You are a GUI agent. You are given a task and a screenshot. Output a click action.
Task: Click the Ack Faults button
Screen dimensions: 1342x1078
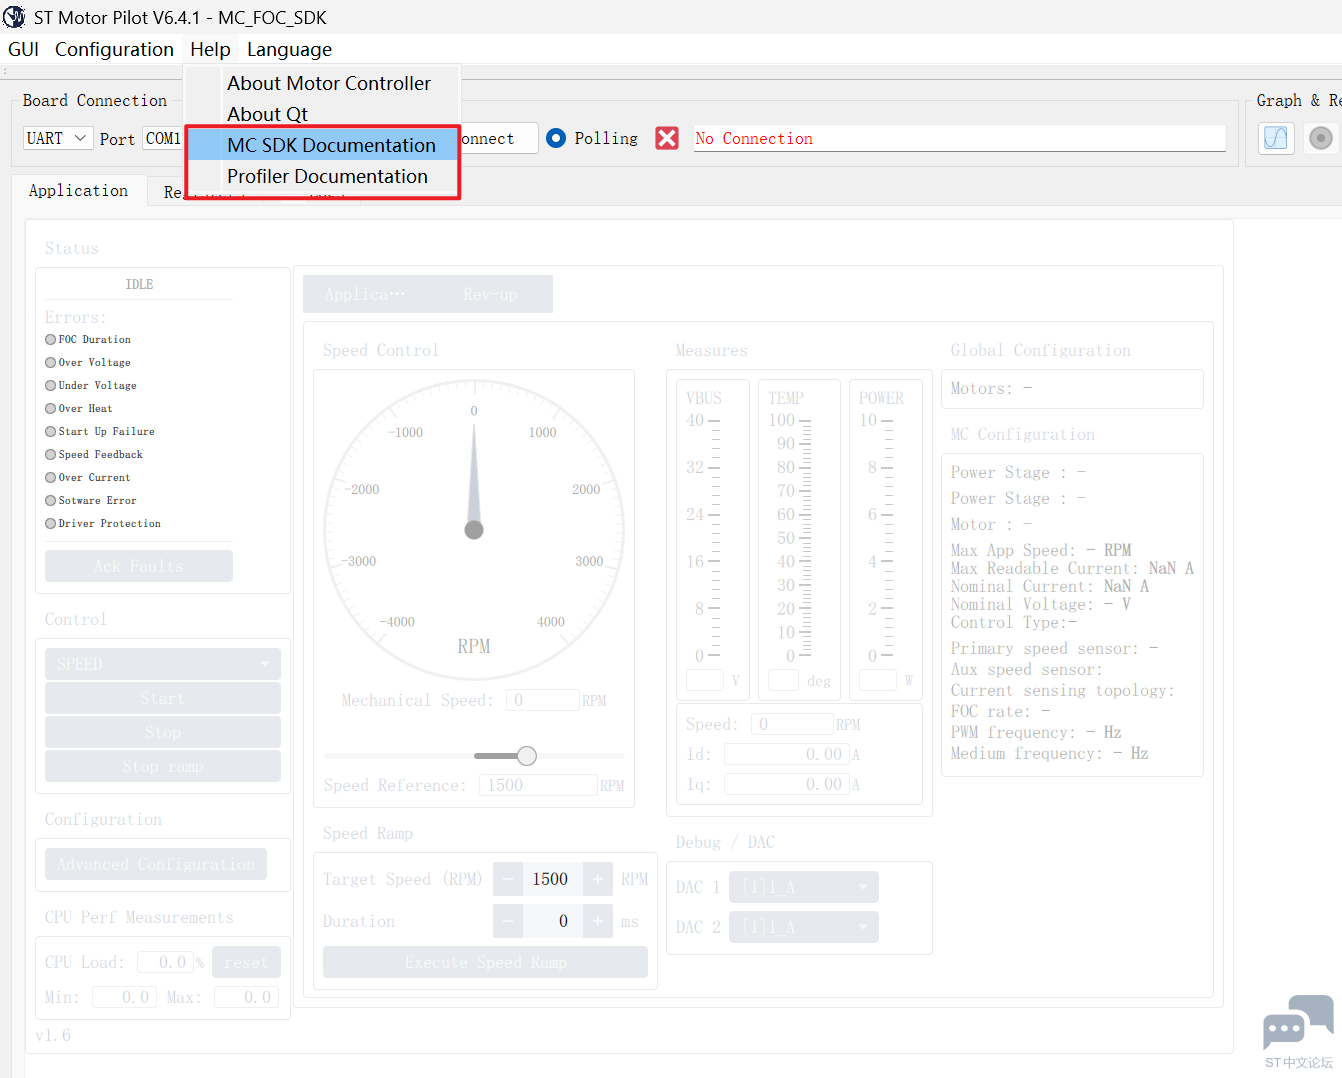click(x=139, y=566)
